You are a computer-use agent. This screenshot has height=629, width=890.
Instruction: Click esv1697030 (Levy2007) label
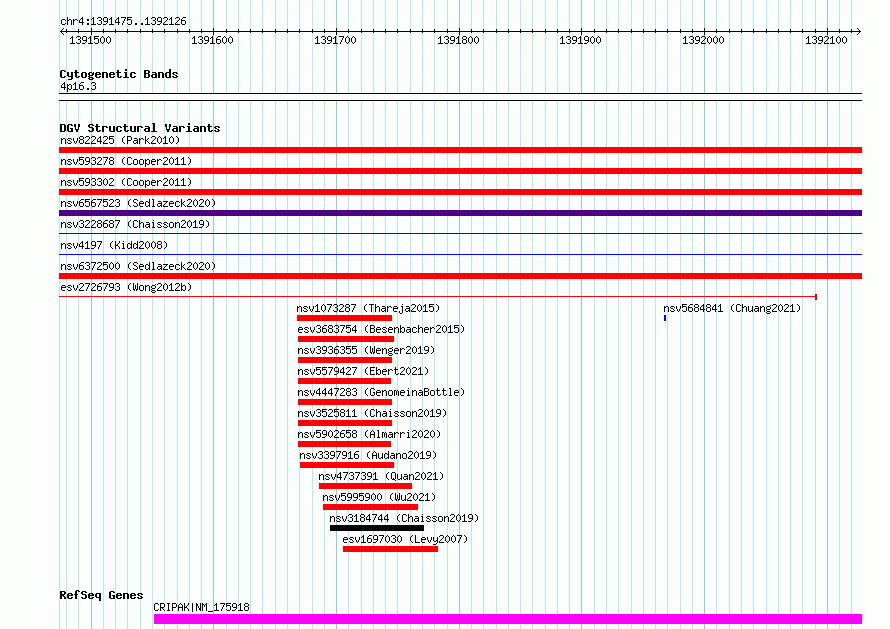[405, 539]
